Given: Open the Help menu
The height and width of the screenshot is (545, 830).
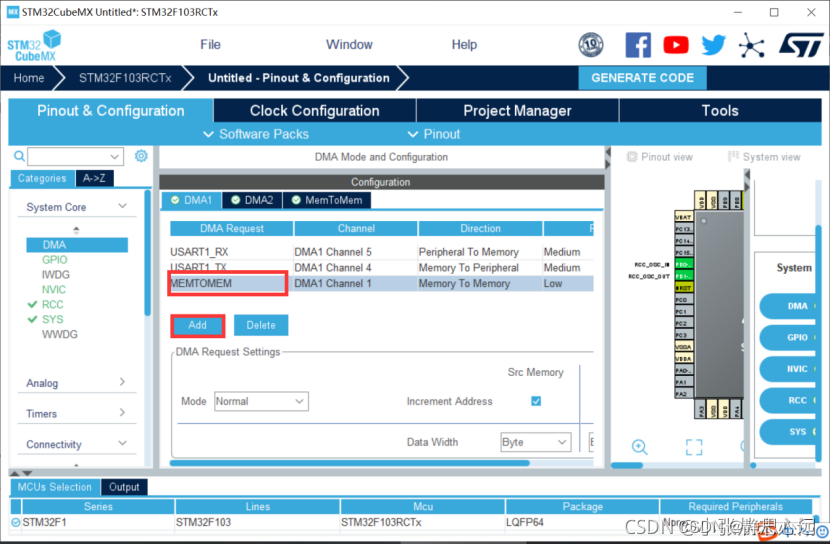Looking at the screenshot, I should pos(464,45).
